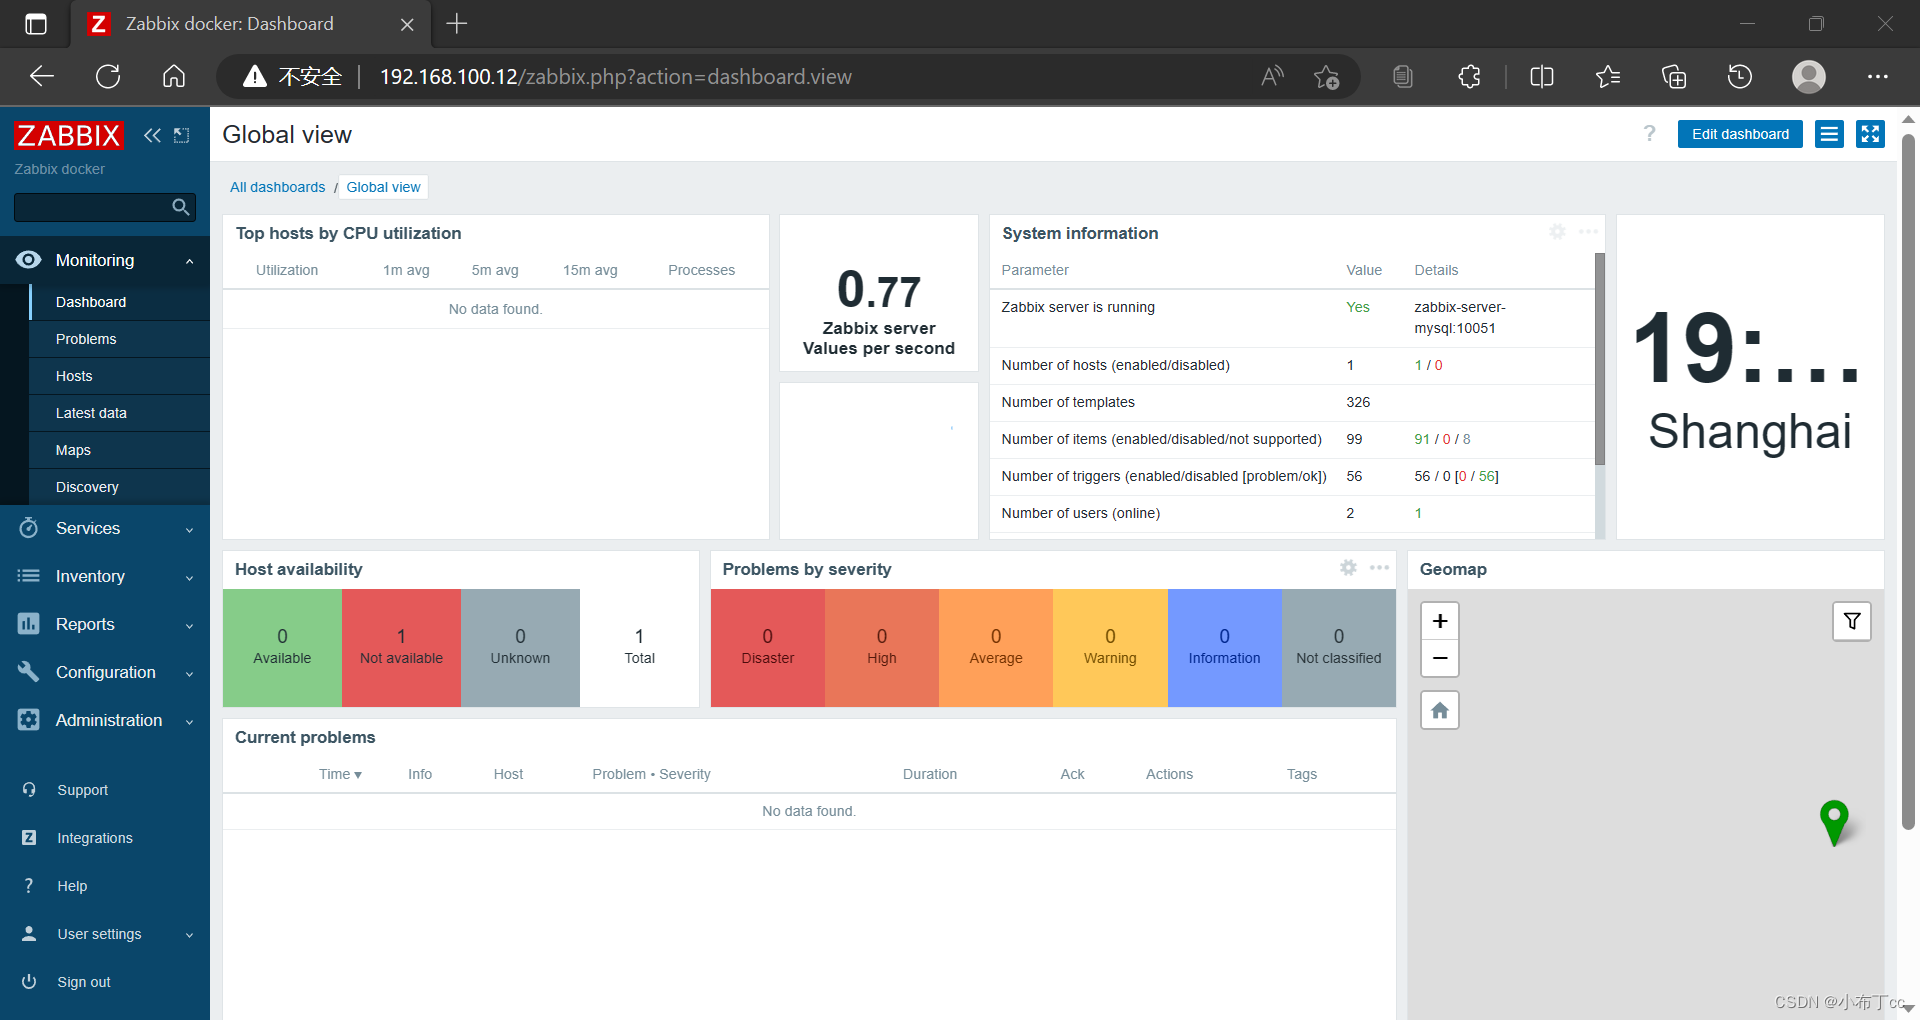This screenshot has width=1920, height=1020.
Task: Click the Configuration wrench icon
Action: 29,672
